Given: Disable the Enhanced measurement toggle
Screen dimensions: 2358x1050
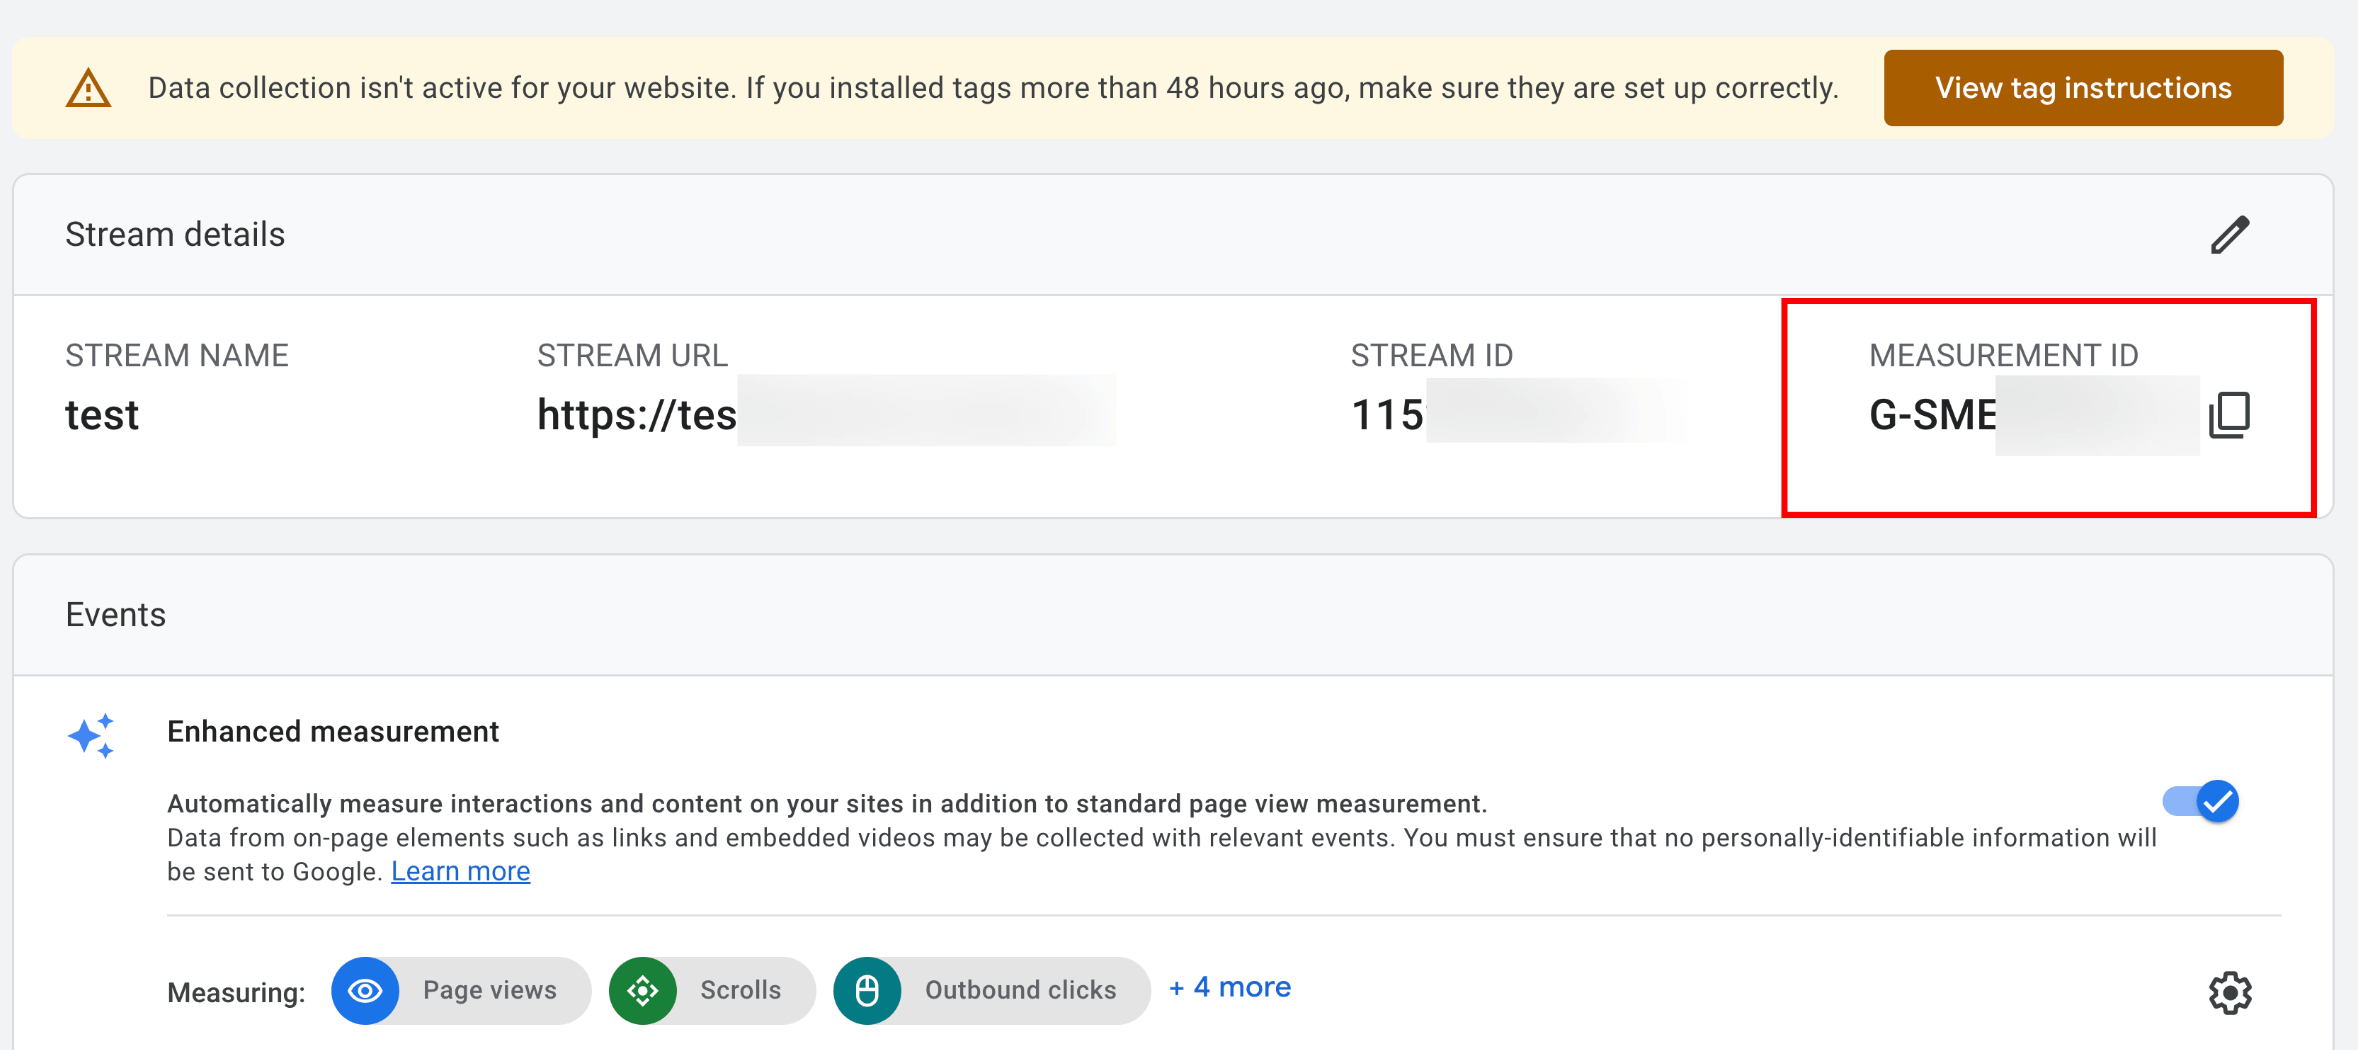Looking at the screenshot, I should tap(2201, 802).
